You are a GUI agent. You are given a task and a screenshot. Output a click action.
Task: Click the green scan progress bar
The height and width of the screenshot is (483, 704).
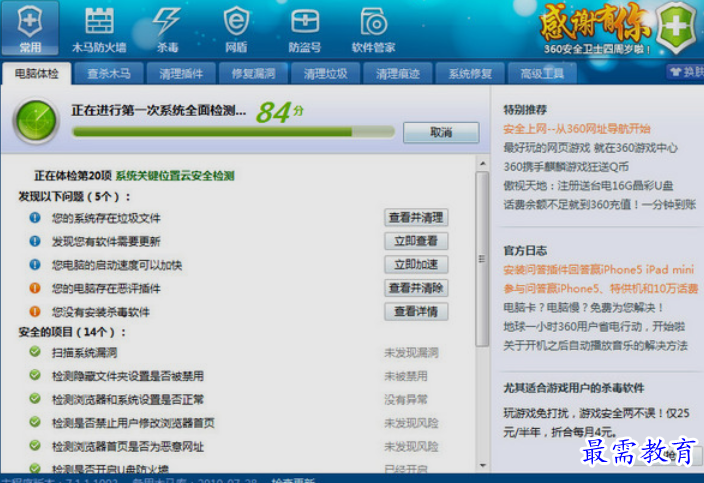point(233,132)
